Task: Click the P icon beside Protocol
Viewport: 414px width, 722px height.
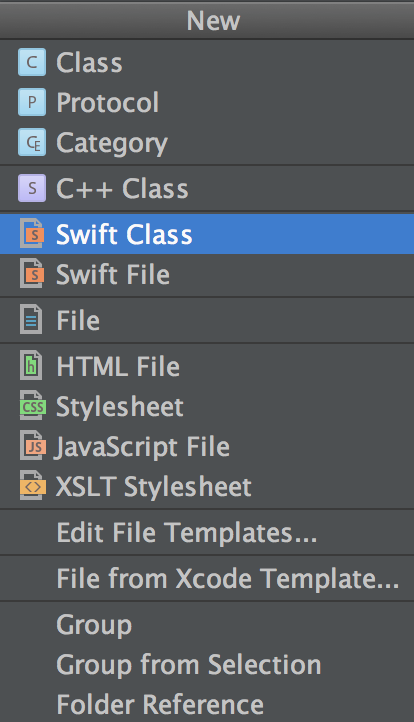Action: click(32, 102)
